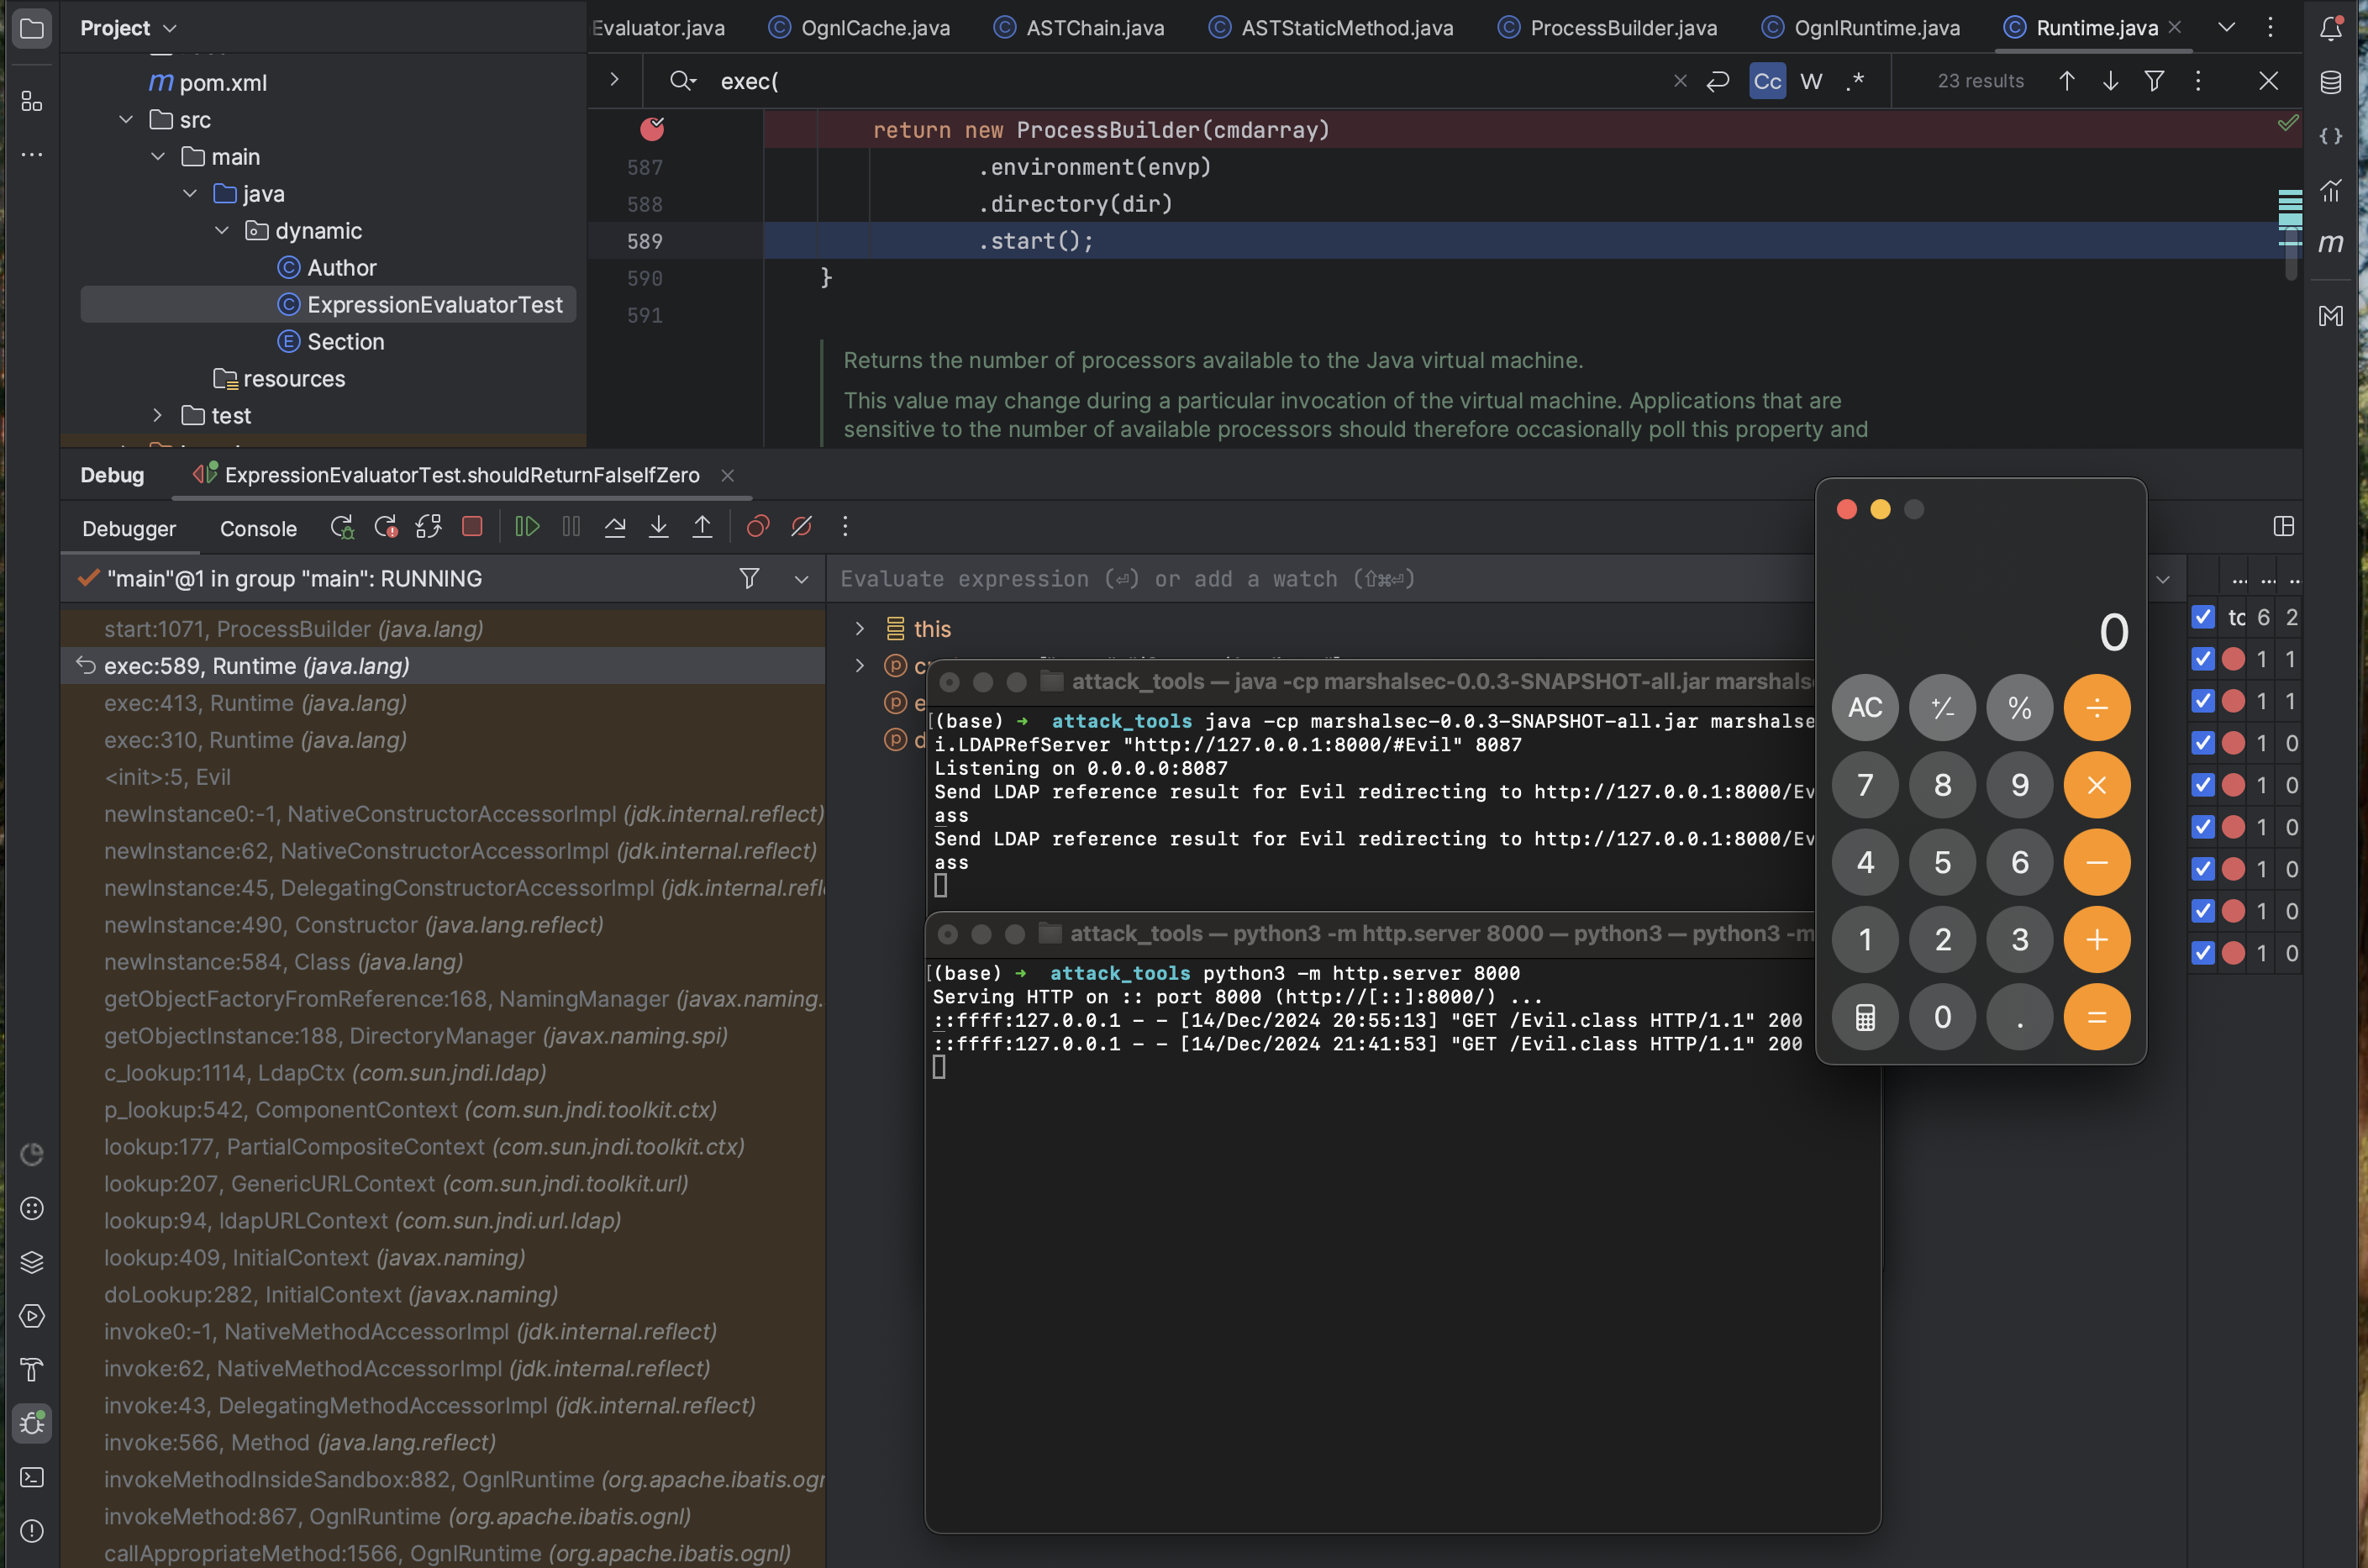Uncheck first breakpoint checkbox in list
The image size is (2368, 1568).
(x=2203, y=659)
